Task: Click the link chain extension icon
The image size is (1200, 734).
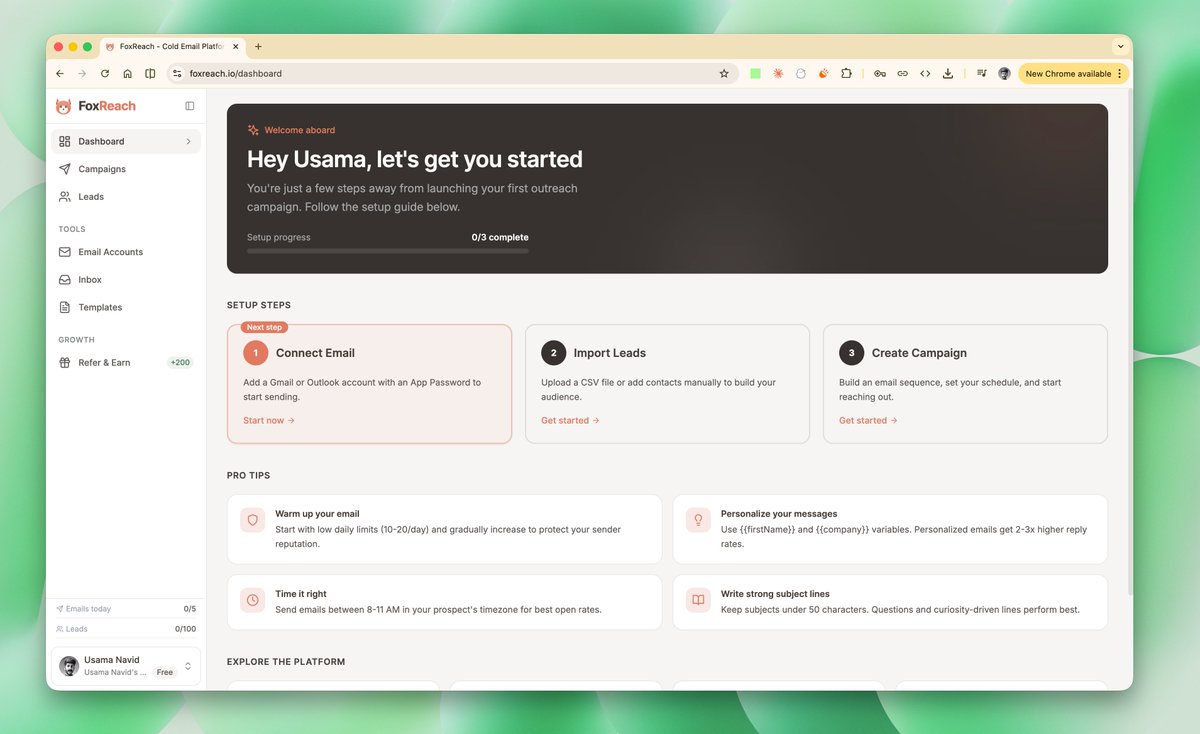Action: [902, 74]
